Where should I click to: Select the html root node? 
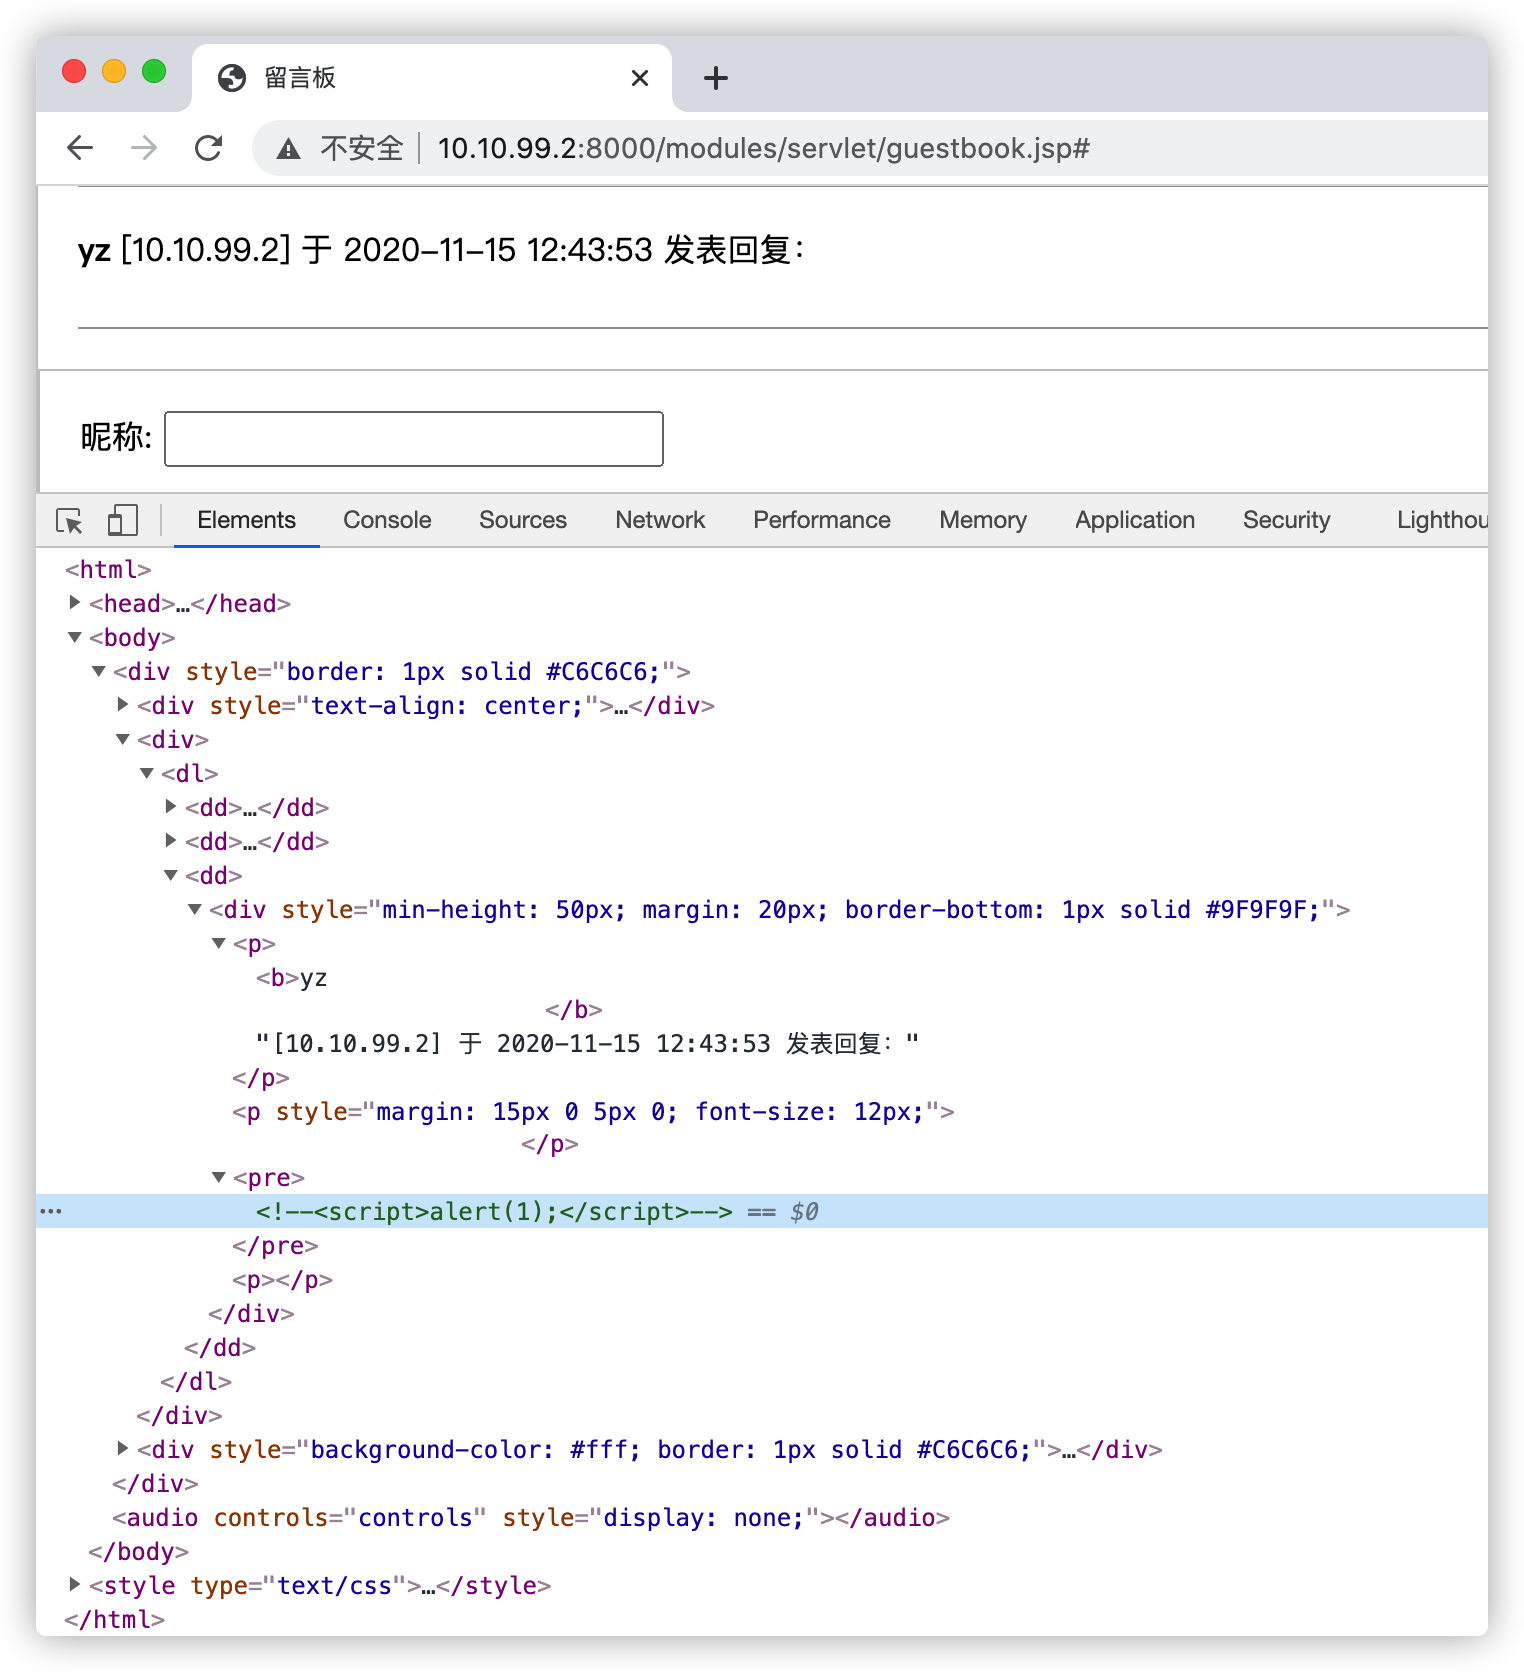click(x=108, y=570)
